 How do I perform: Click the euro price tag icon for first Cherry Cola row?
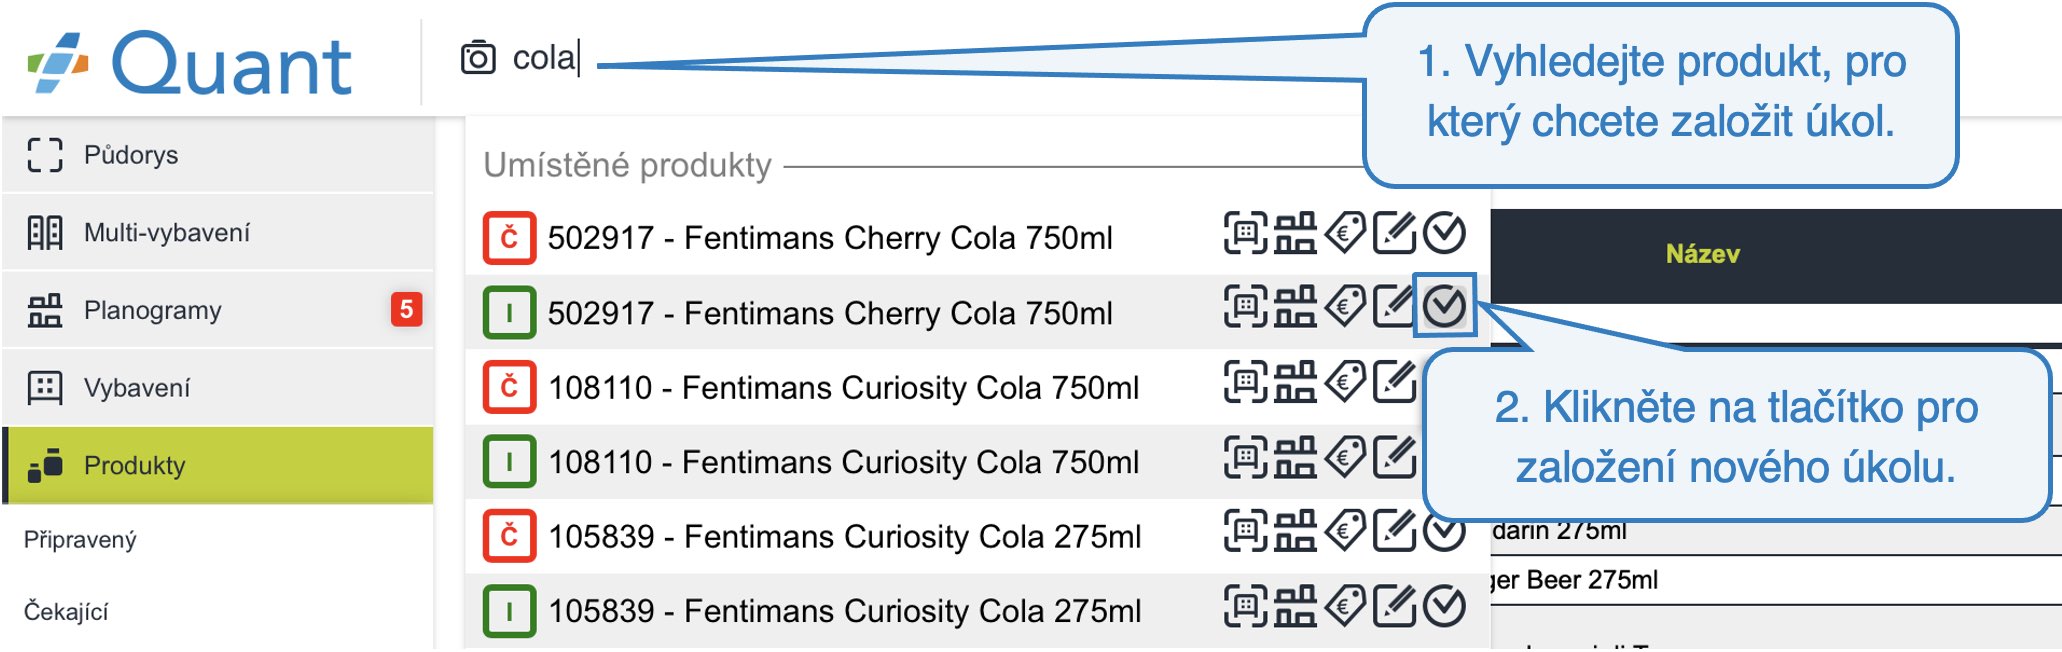tap(1345, 233)
